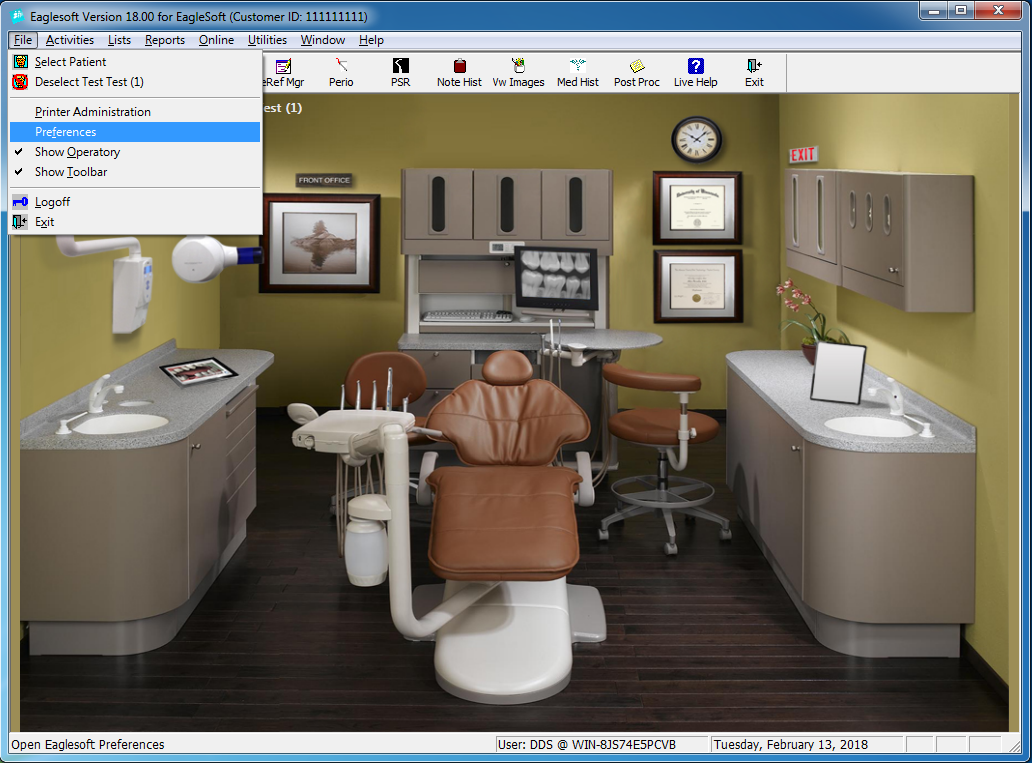Click the PSR toolbar icon

pos(400,72)
